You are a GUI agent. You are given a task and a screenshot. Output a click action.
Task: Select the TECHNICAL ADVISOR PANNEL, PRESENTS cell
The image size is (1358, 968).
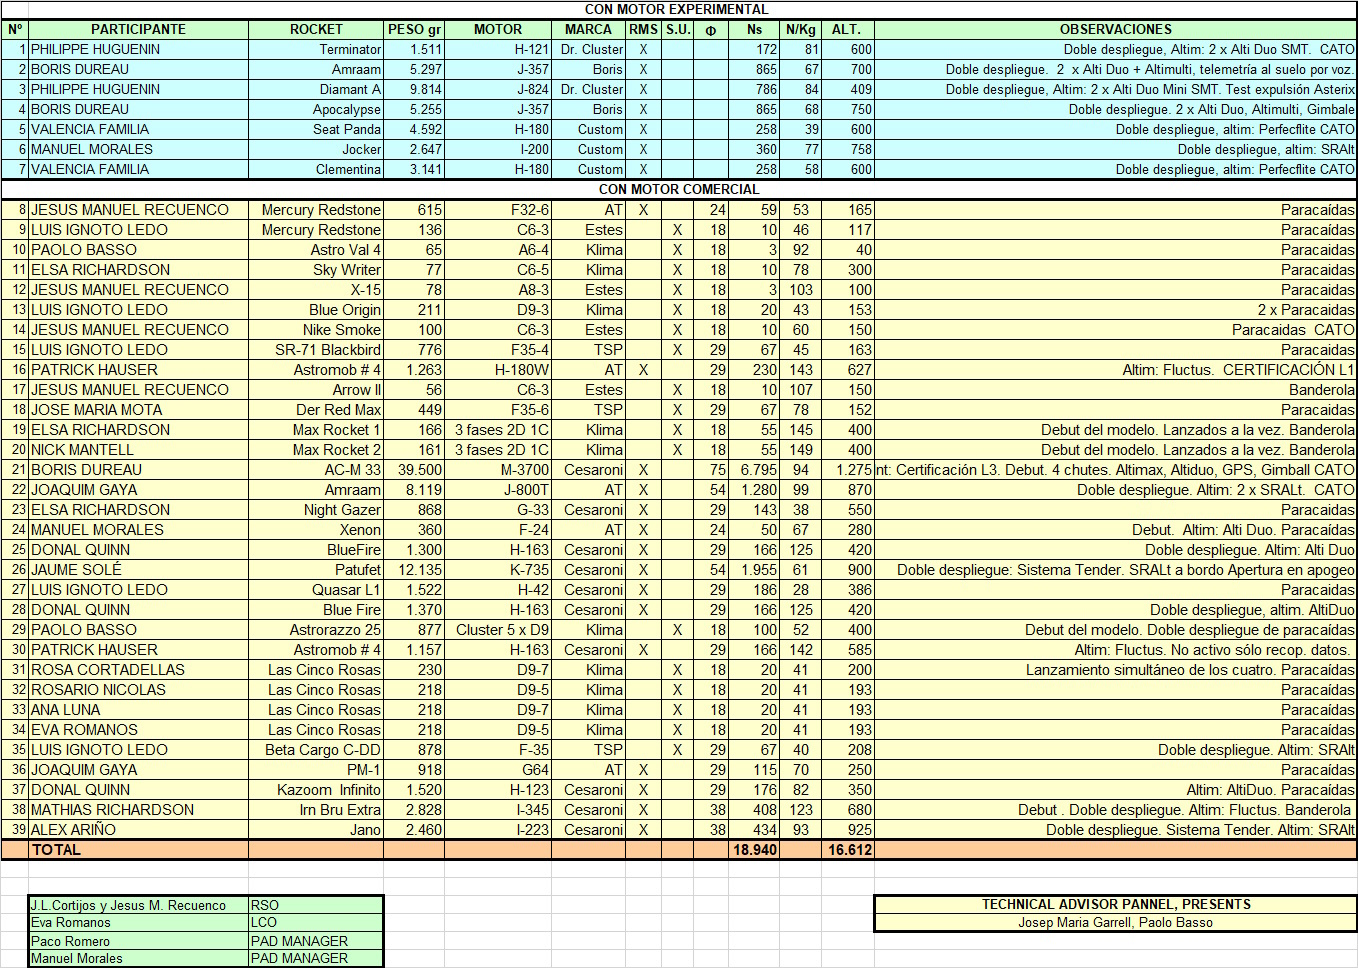[1116, 904]
